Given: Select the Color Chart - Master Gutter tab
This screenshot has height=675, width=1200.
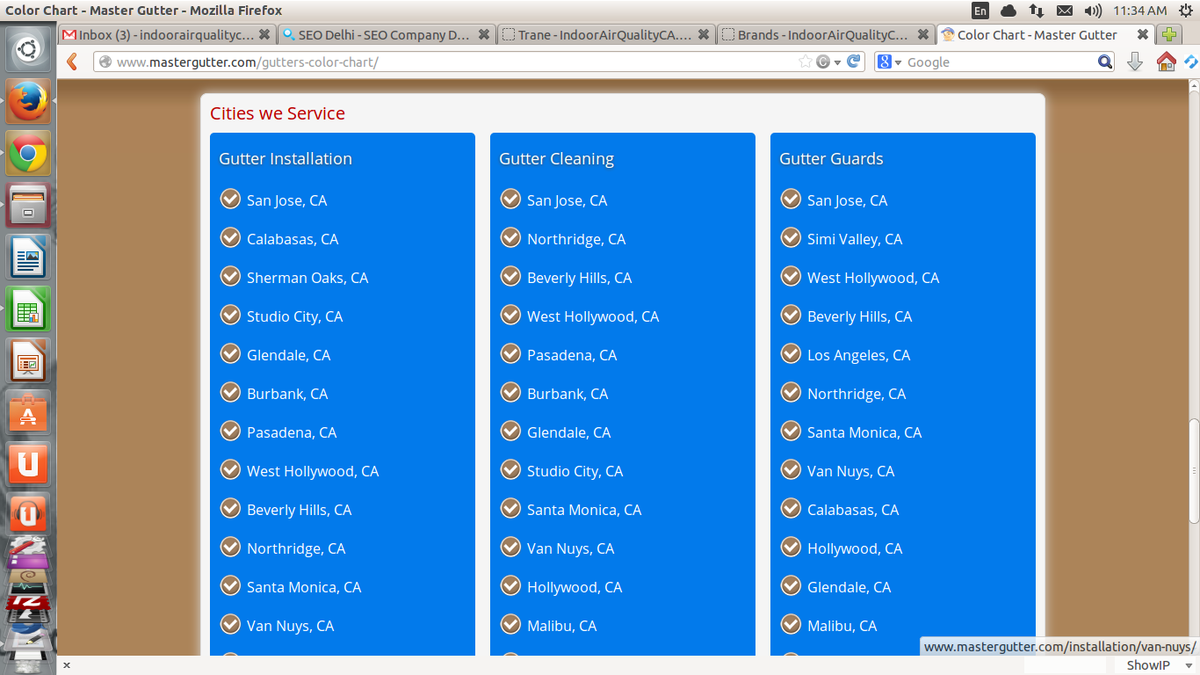Looking at the screenshot, I should tap(1046, 35).
